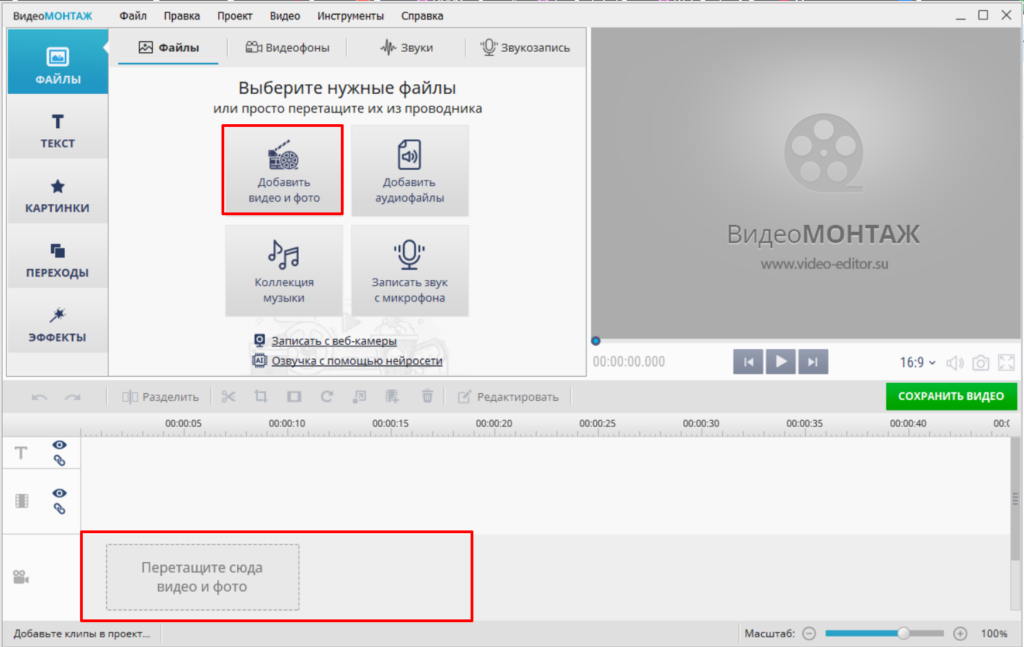Click the preview playback position marker
The height and width of the screenshot is (647, 1024).
coord(596,341)
